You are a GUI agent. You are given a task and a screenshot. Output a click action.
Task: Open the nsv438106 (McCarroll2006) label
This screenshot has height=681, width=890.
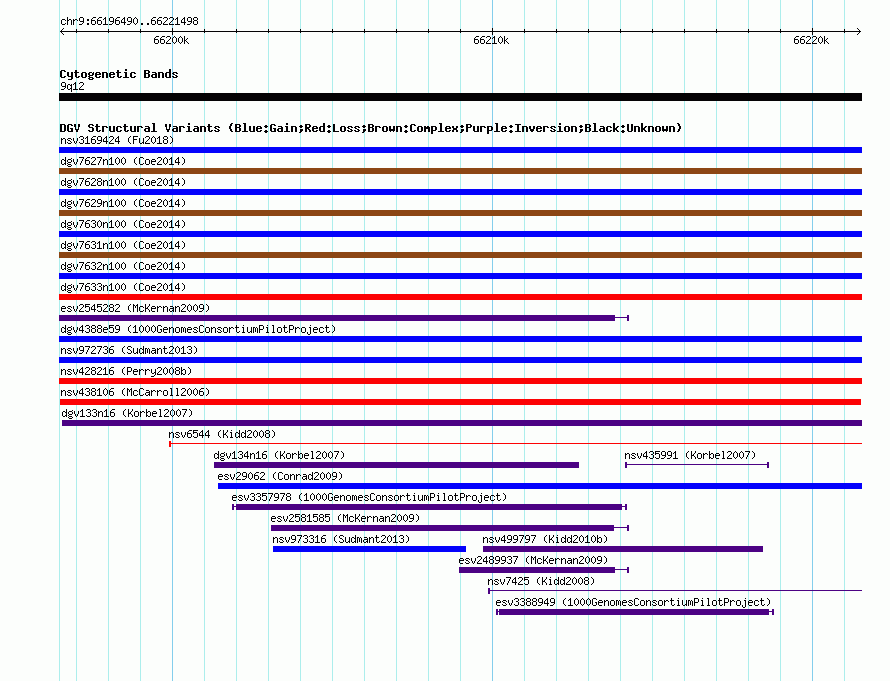click(x=135, y=392)
